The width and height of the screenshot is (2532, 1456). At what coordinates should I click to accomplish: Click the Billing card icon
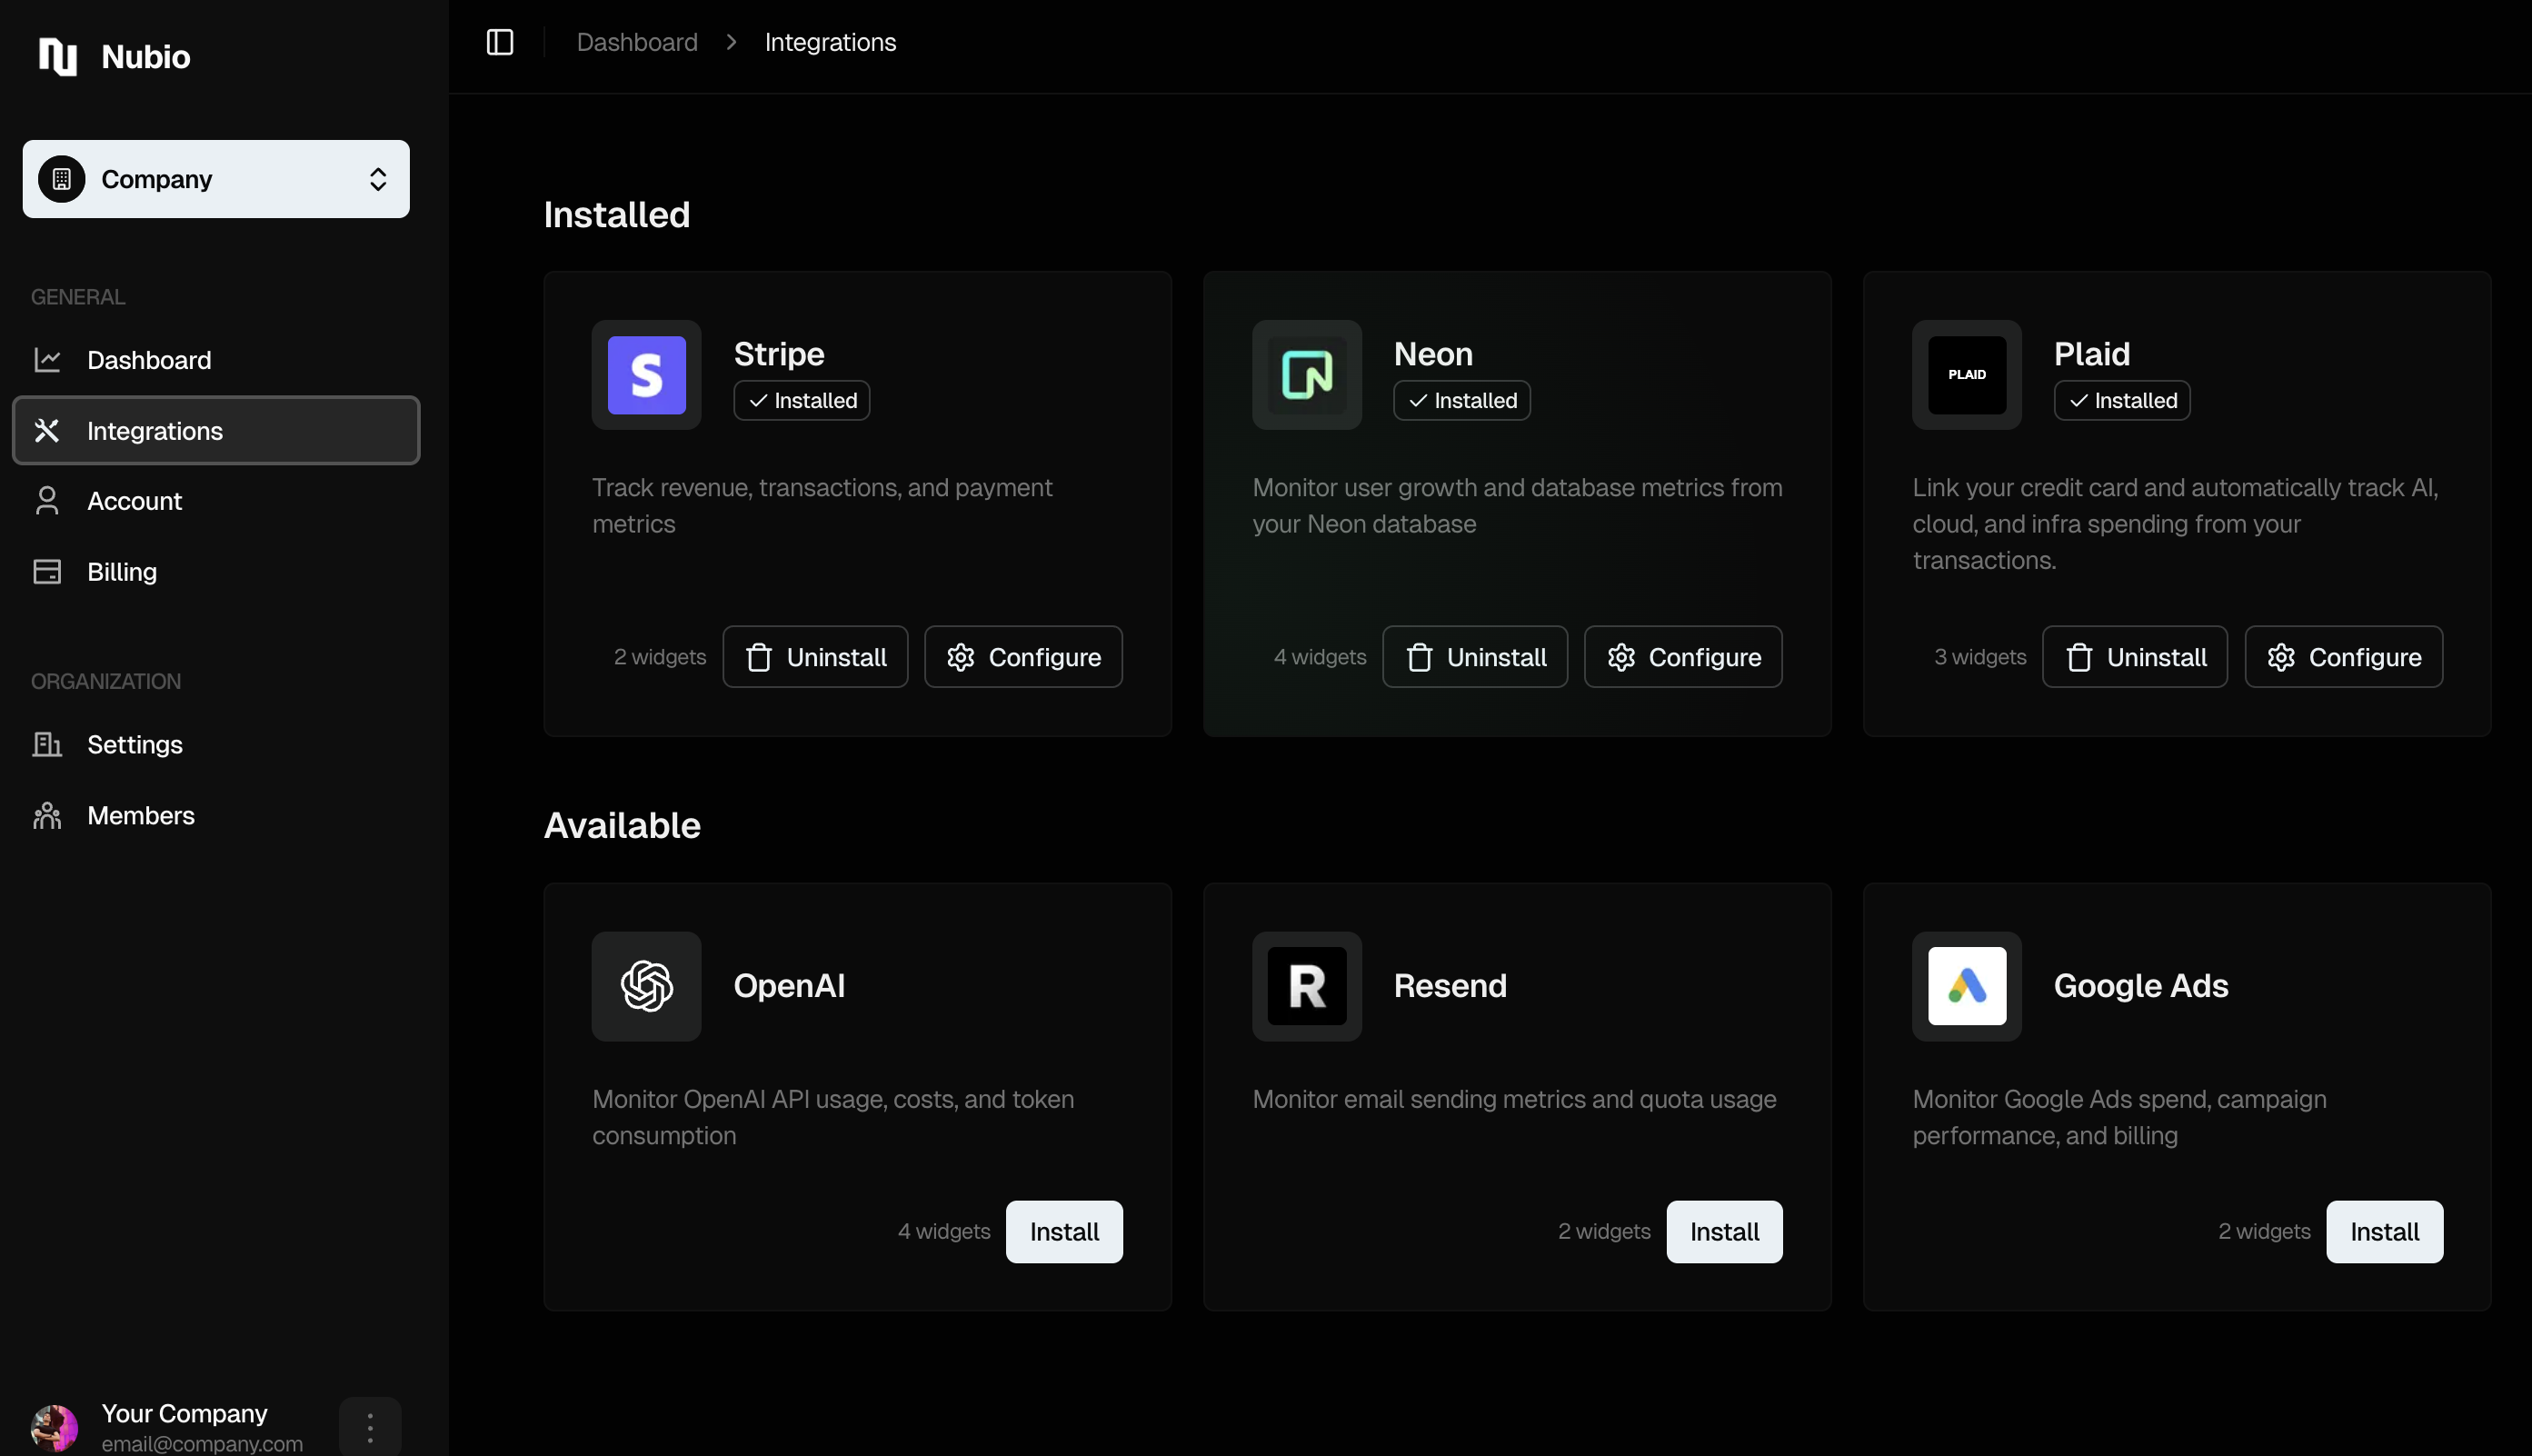click(x=48, y=571)
